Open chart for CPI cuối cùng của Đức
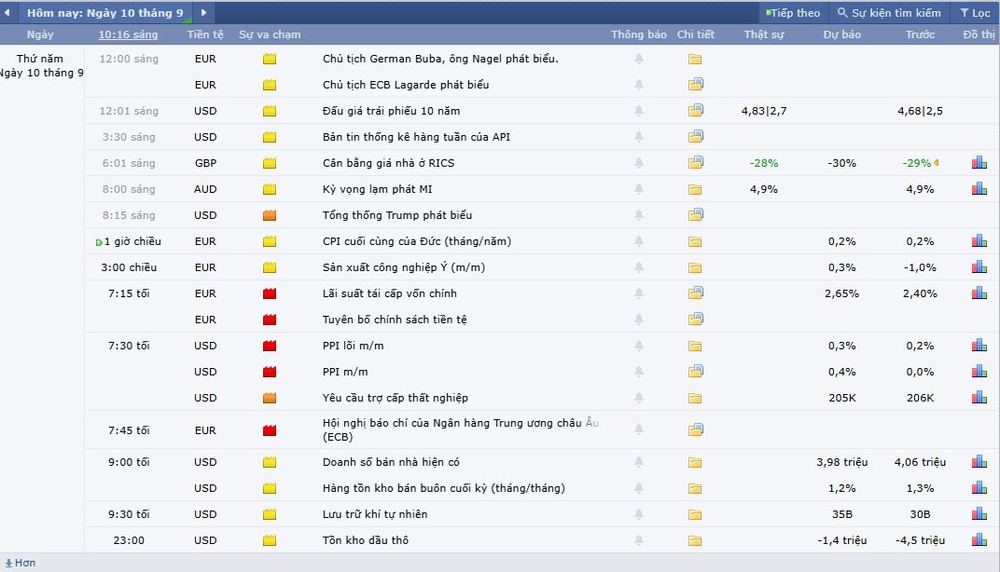This screenshot has width=1000, height=572. (980, 241)
